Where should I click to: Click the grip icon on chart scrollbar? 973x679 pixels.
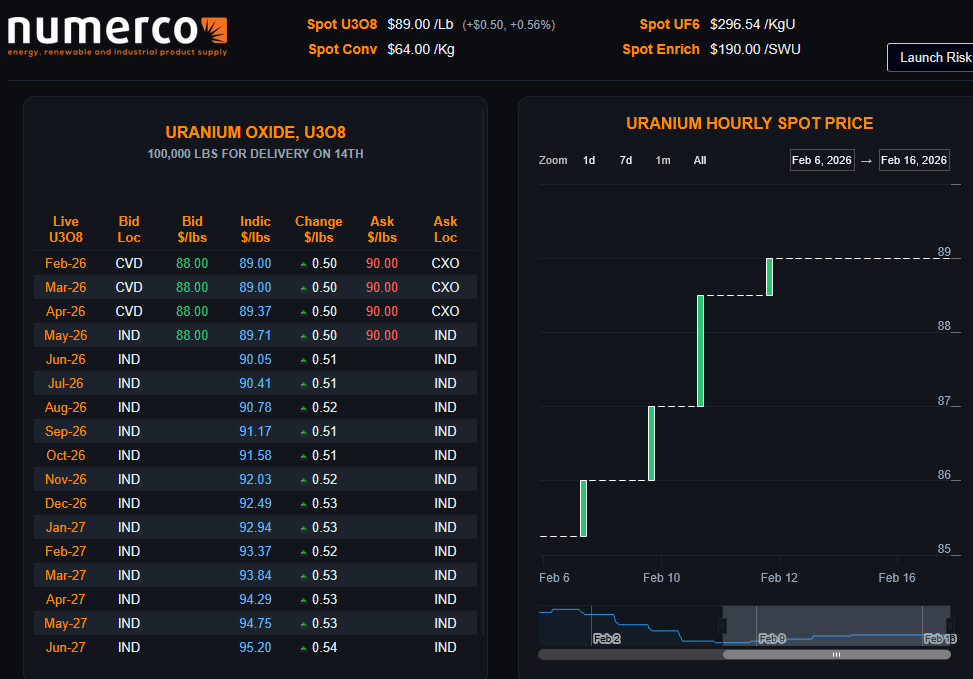click(x=836, y=655)
